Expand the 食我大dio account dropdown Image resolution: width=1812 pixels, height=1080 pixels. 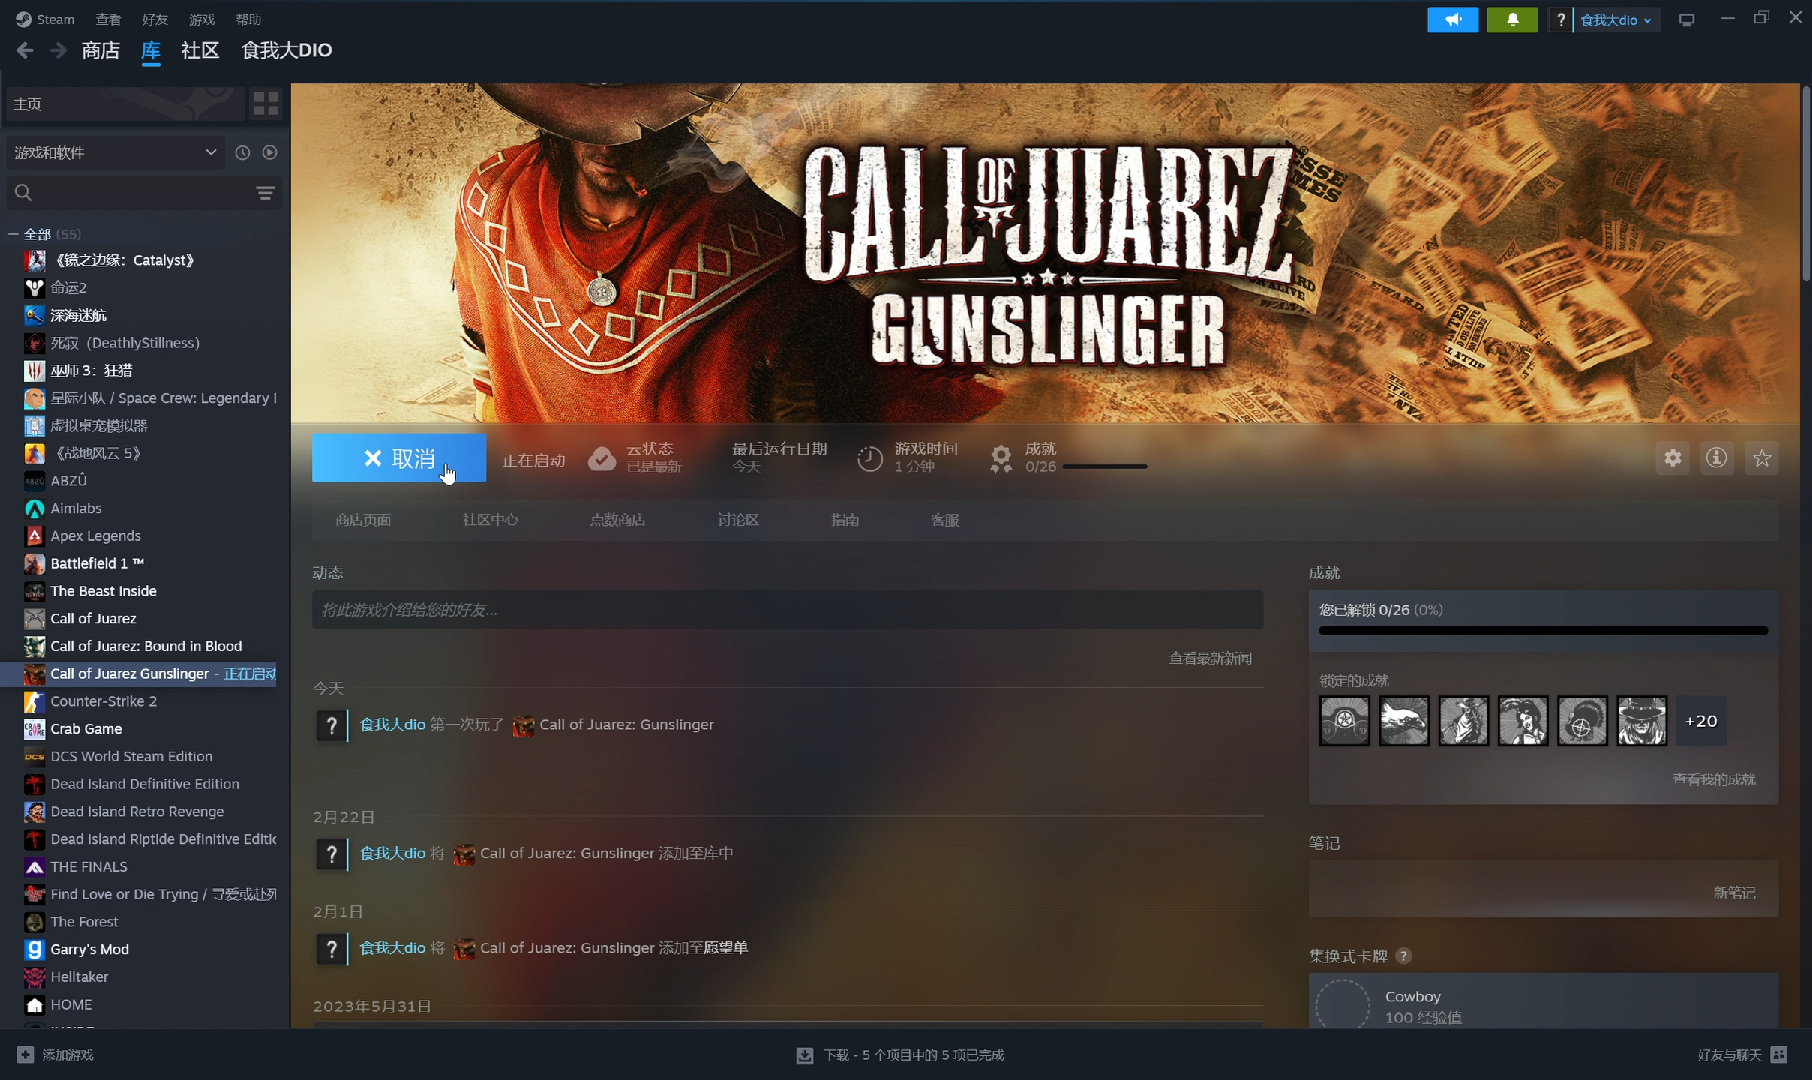pyautogui.click(x=1616, y=19)
